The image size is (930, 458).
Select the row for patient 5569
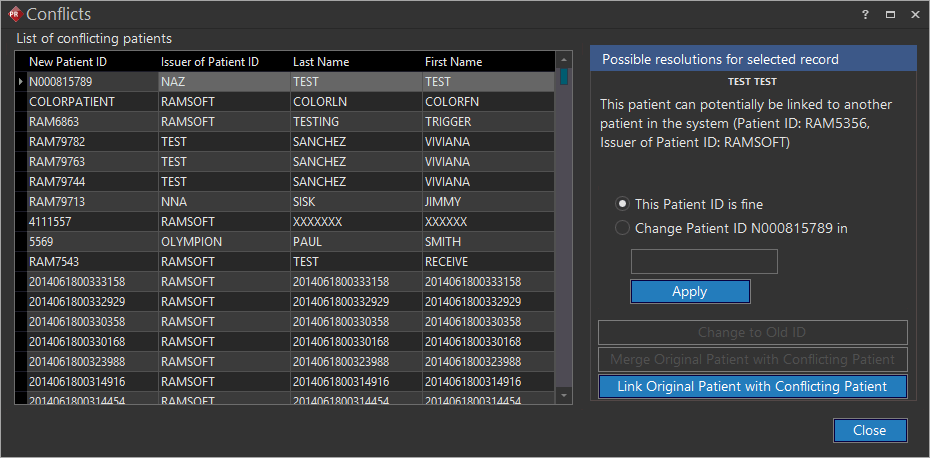(42, 242)
